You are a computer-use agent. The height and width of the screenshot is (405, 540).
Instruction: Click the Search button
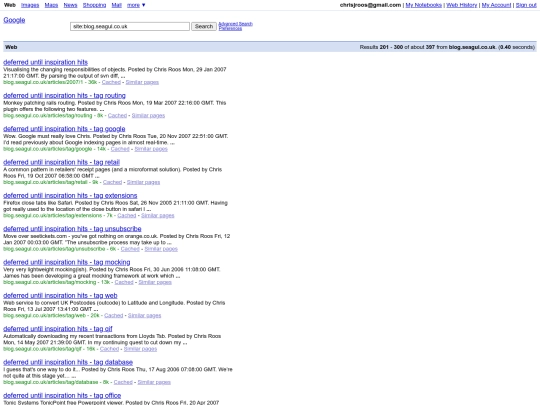click(x=204, y=27)
